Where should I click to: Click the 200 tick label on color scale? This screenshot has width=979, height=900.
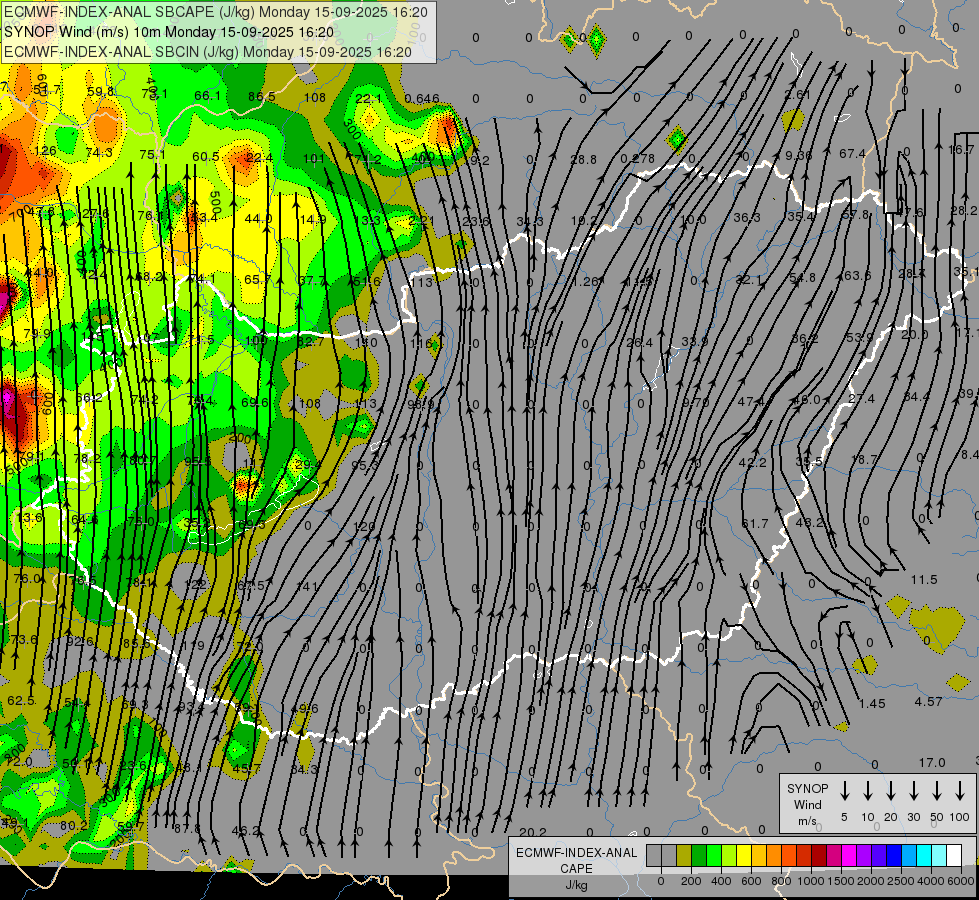tap(691, 881)
